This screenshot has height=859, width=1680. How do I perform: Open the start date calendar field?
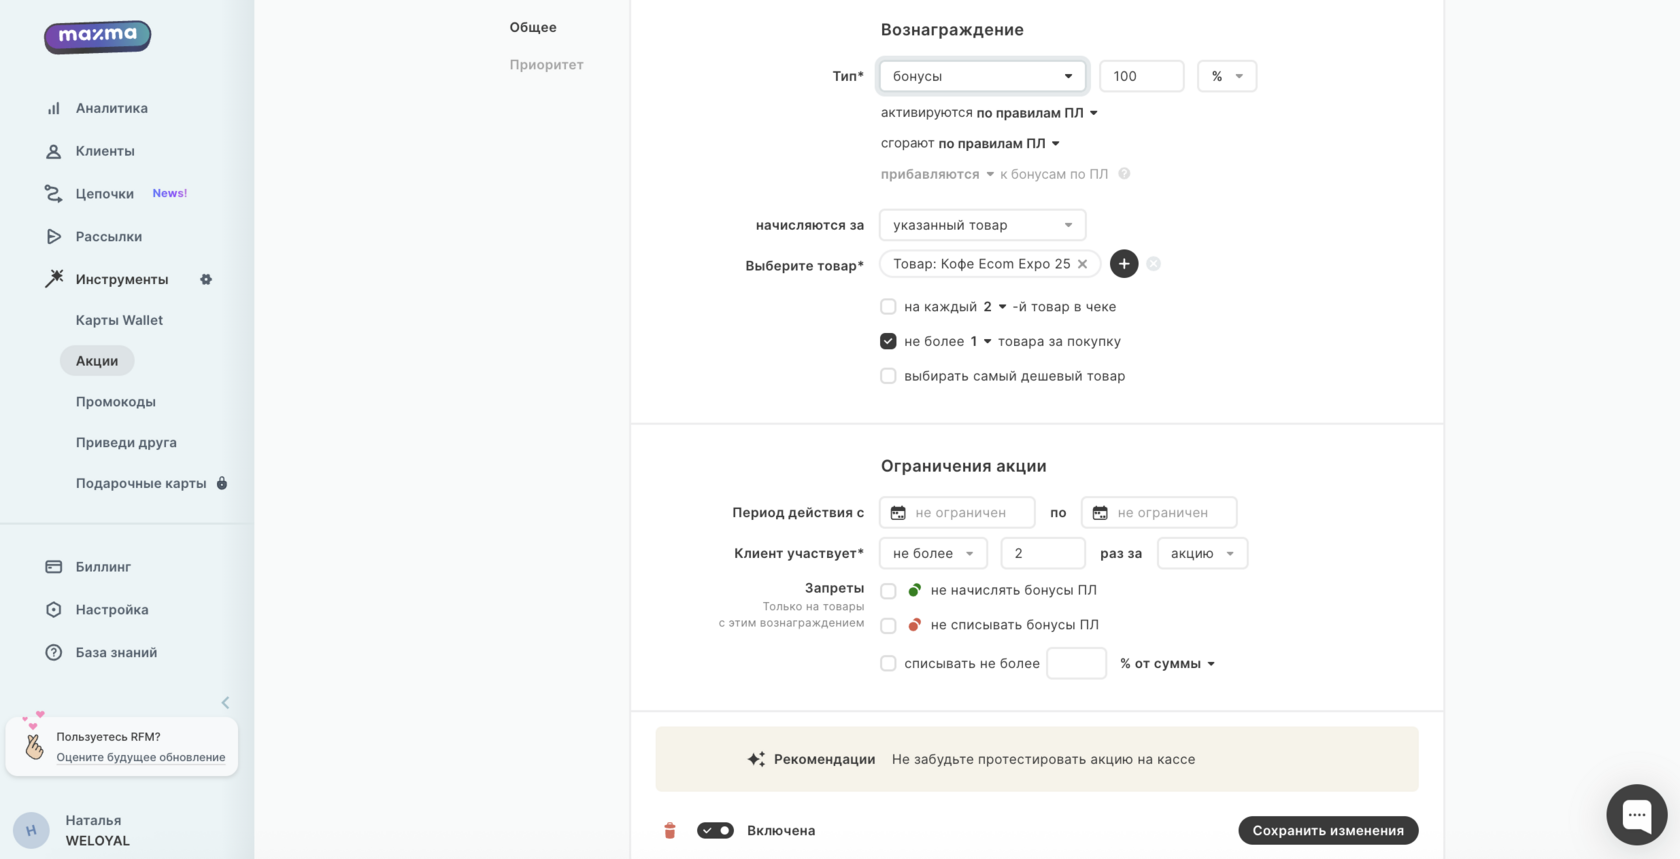(x=957, y=513)
